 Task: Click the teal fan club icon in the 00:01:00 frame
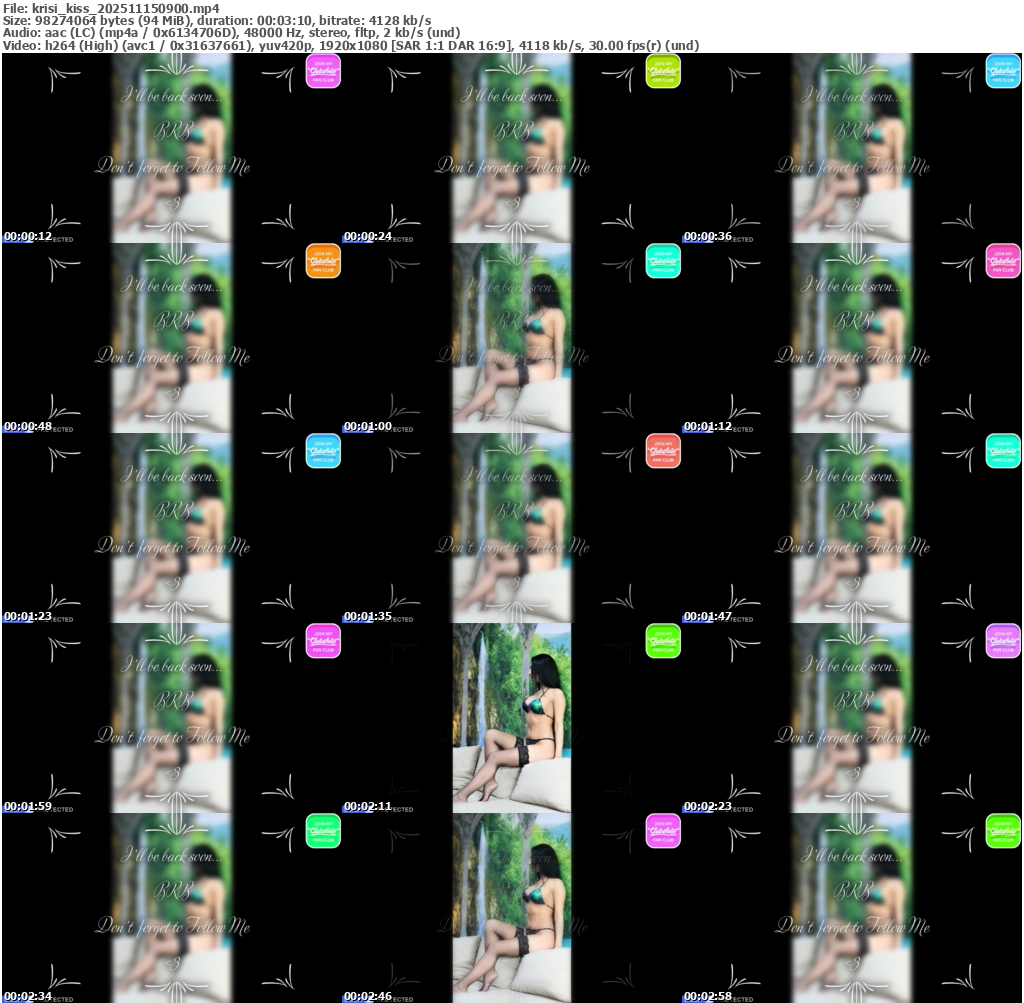[663, 261]
